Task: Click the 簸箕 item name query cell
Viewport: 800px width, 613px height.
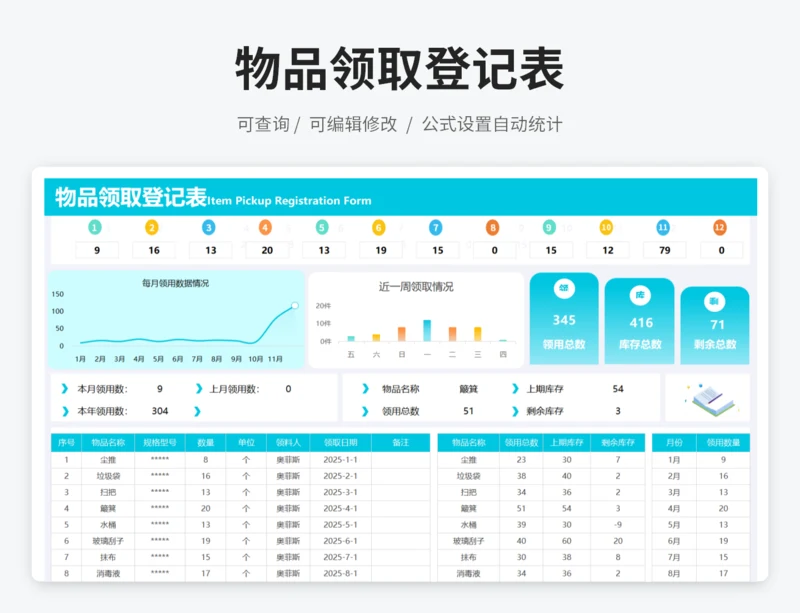Action: tap(468, 389)
